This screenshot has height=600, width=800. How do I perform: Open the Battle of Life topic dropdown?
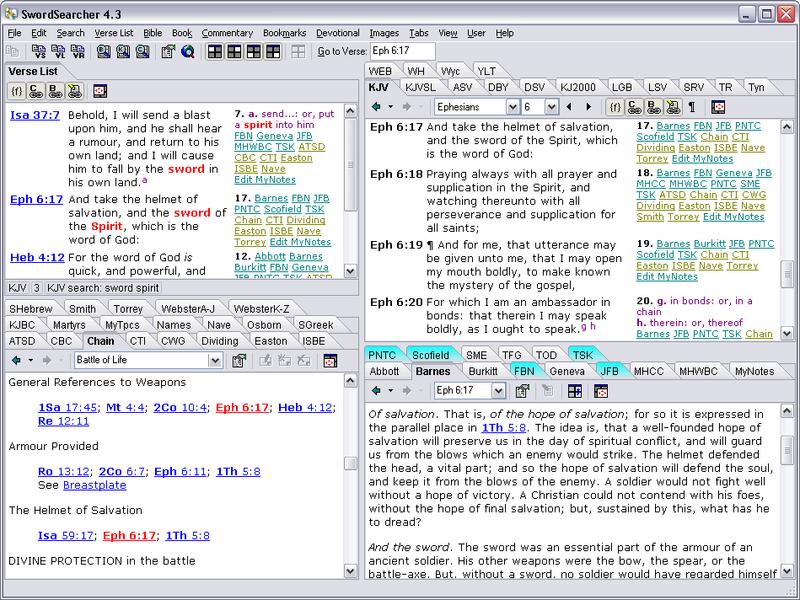pos(215,361)
